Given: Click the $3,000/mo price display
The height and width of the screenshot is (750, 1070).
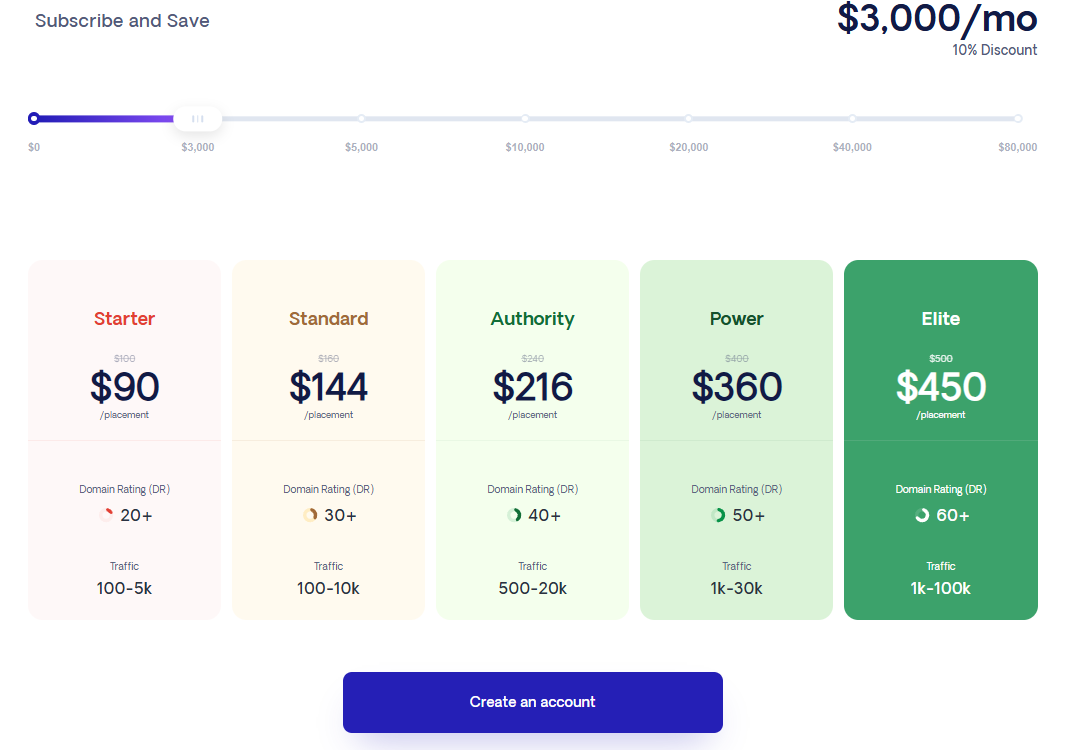Looking at the screenshot, I should 937,19.
